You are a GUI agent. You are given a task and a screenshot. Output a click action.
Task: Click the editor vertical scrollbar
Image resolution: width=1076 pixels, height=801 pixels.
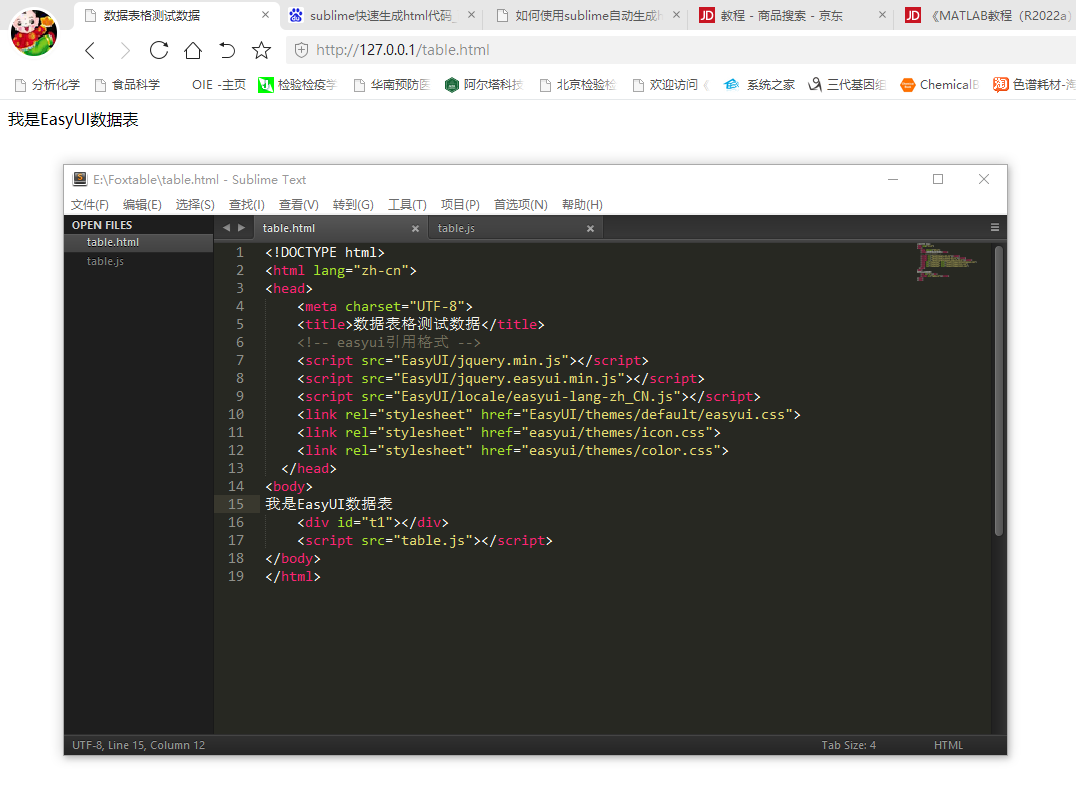pyautogui.click(x=998, y=390)
